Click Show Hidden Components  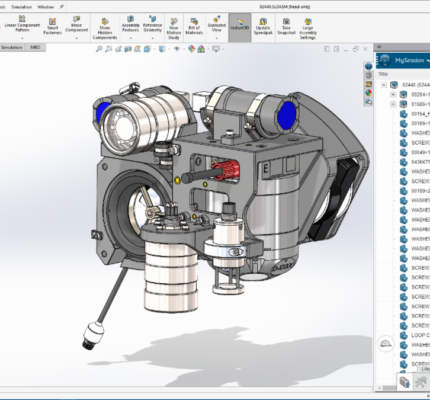(105, 29)
